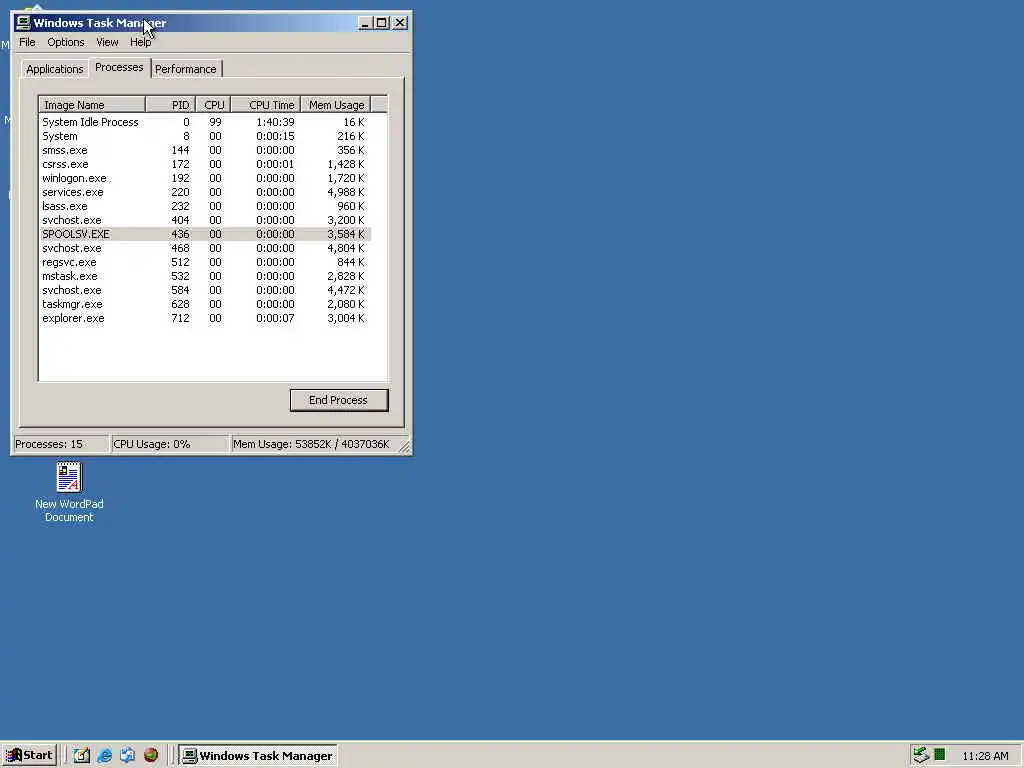
Task: Click the Processes: 15 status bar field
Action: tap(61, 444)
